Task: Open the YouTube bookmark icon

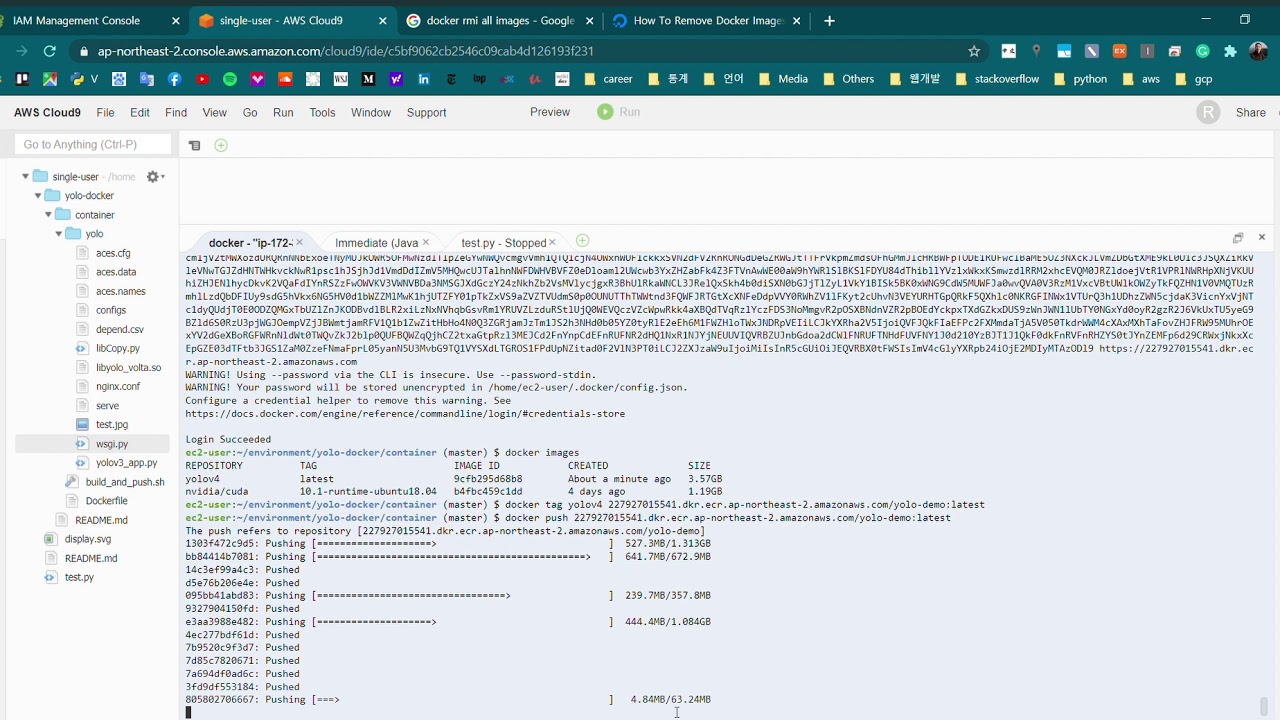Action: pos(203,79)
